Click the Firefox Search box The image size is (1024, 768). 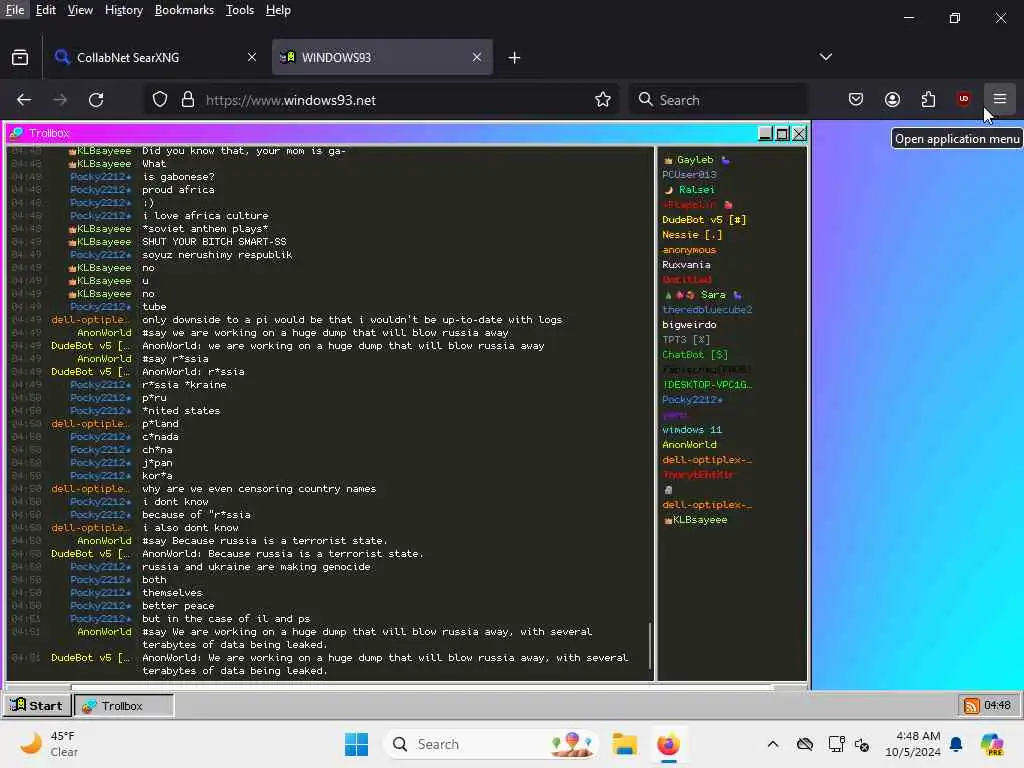[x=718, y=99]
